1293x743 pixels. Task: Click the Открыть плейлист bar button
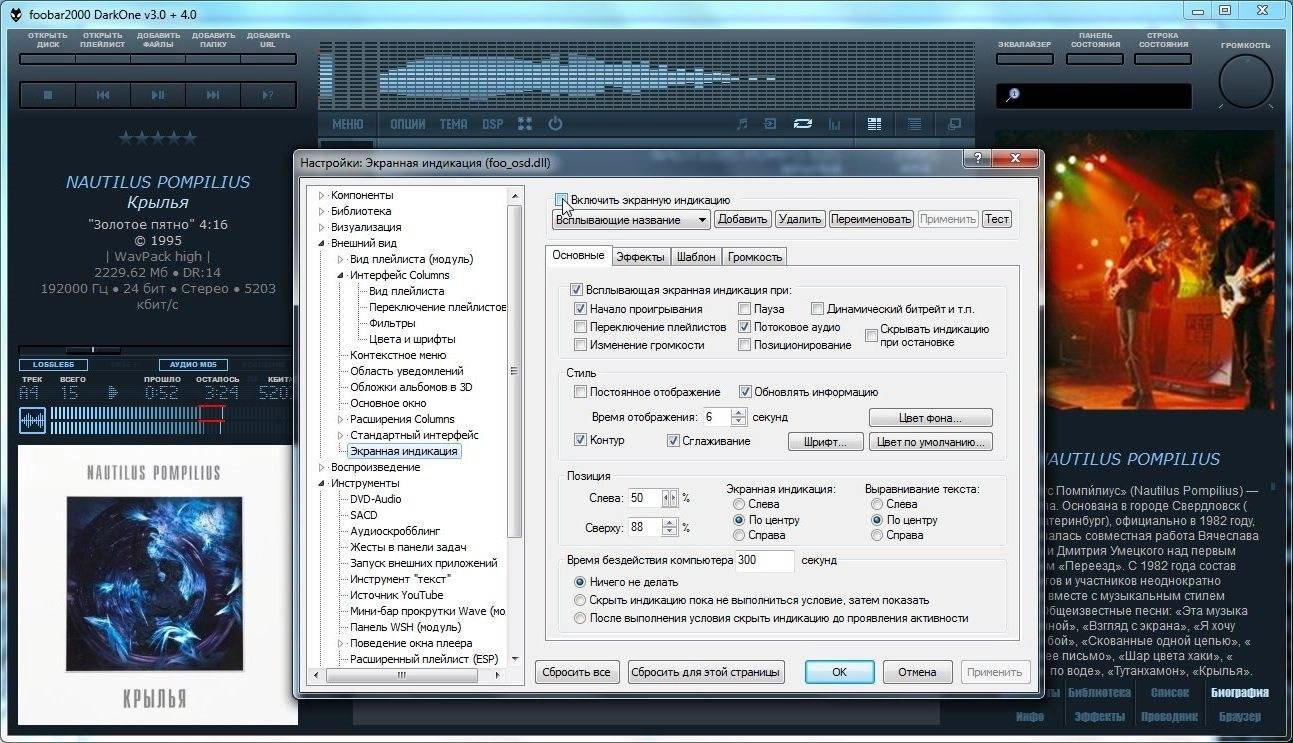[102, 59]
